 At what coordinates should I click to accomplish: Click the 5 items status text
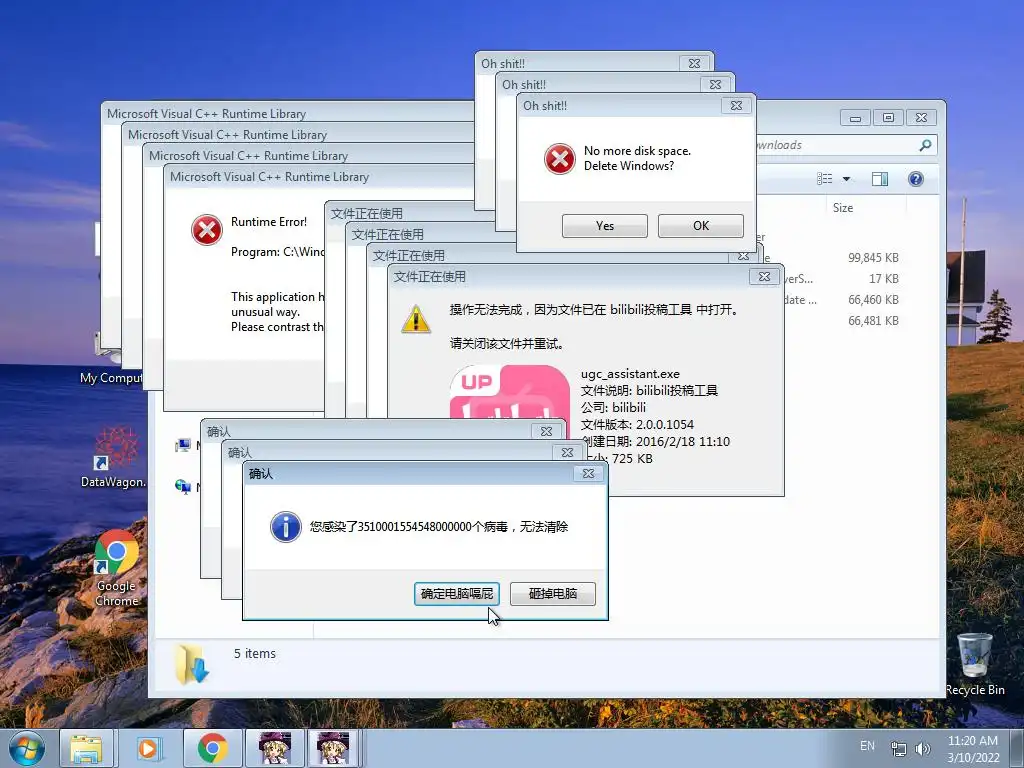[x=255, y=654]
